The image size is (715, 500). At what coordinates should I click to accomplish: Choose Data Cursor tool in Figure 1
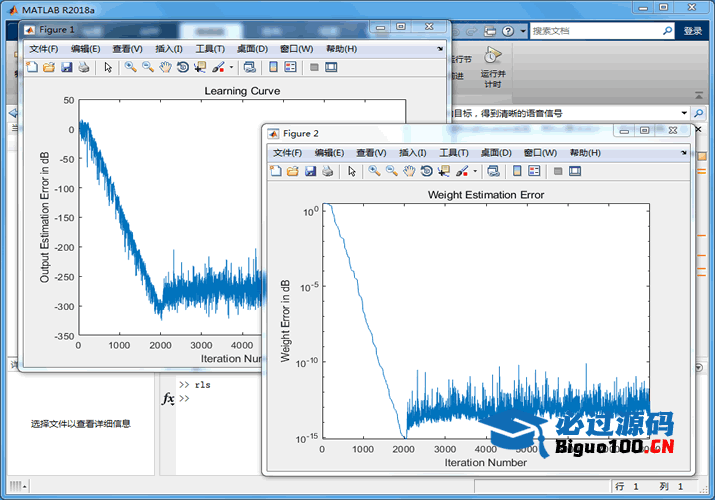click(200, 67)
